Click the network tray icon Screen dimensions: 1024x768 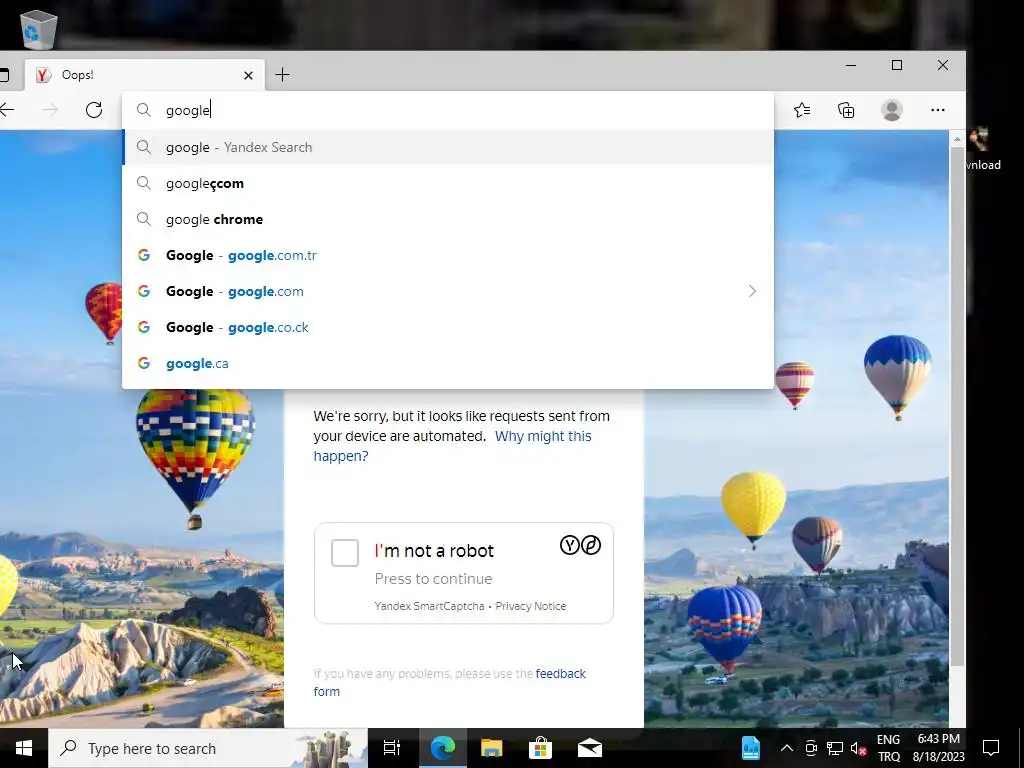coord(835,748)
